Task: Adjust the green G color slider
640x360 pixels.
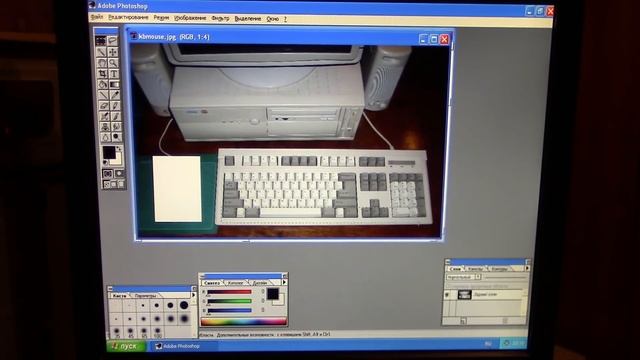Action: click(x=229, y=301)
